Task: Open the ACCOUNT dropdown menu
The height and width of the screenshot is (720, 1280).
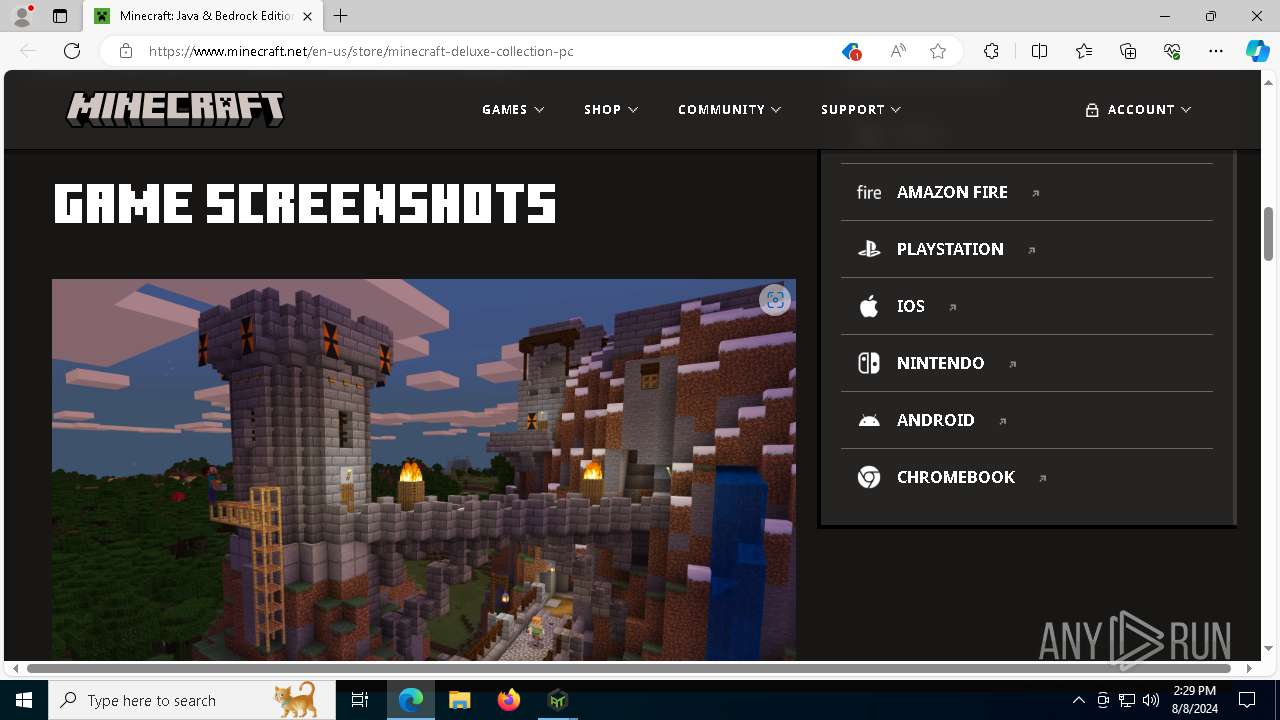Action: coord(1138,109)
